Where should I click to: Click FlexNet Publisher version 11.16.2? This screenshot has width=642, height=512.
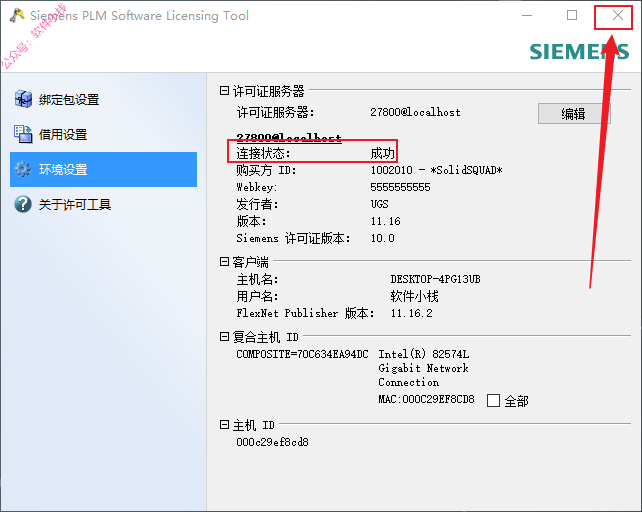tap(411, 313)
